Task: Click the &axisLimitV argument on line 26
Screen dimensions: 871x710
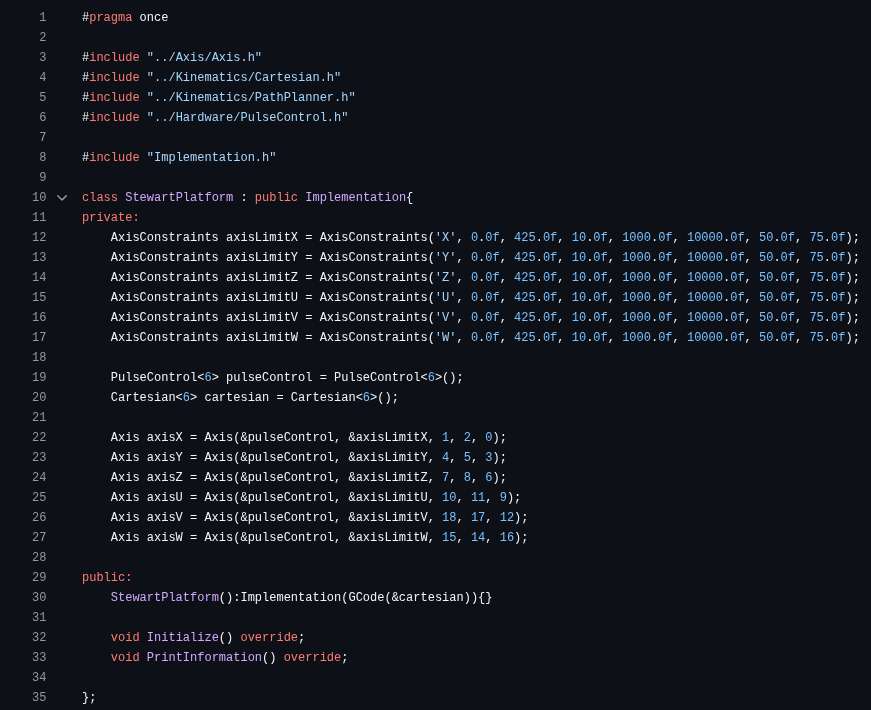Action: click(388, 517)
